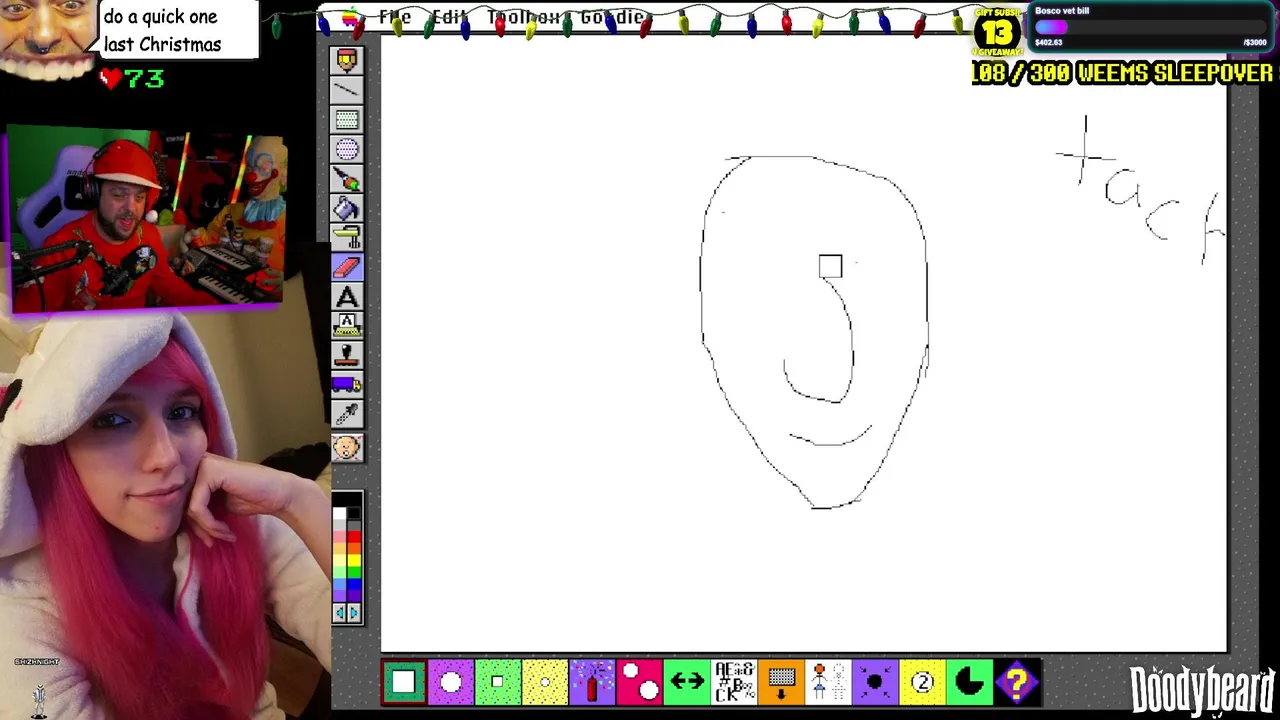Choose the big square eraser option
The height and width of the screenshot is (720, 1280).
click(x=403, y=683)
